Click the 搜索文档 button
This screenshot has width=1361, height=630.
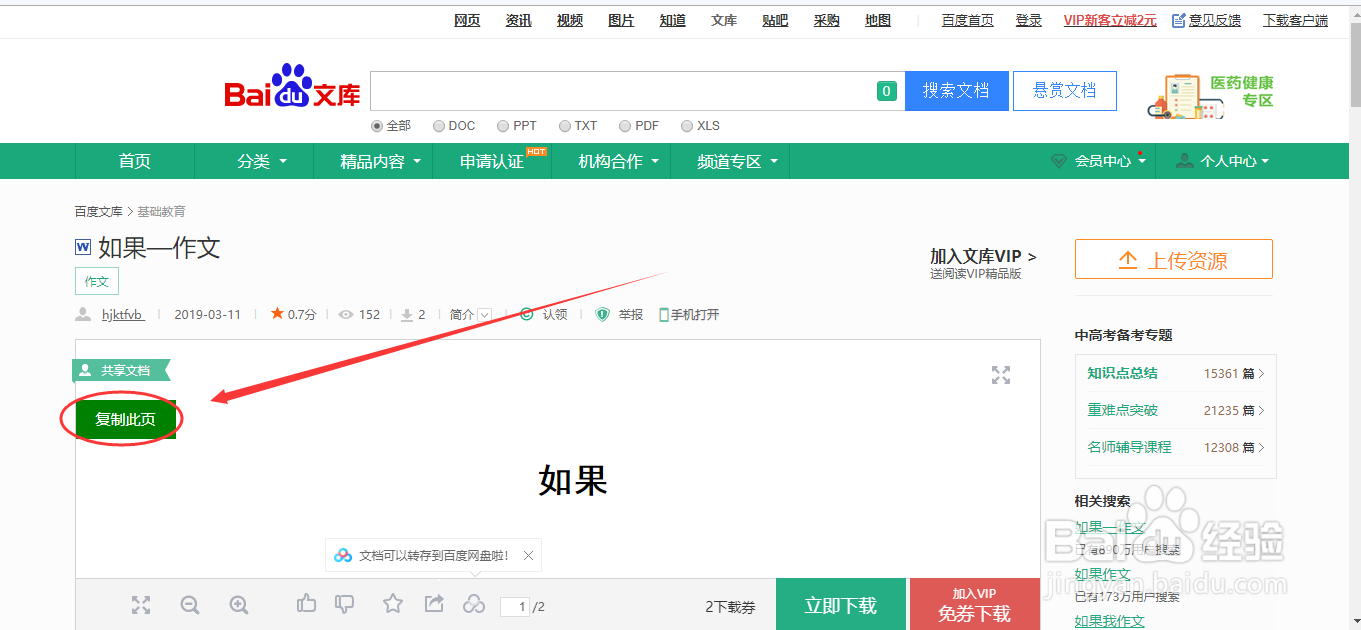(957, 91)
